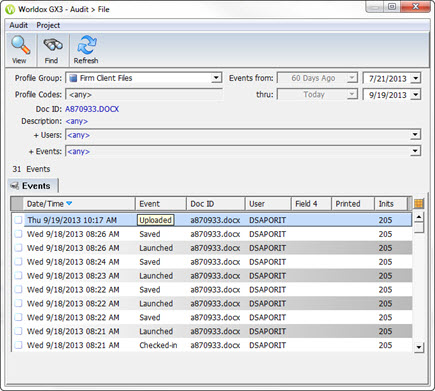The height and width of the screenshot is (391, 435).
Task: Click the Date/Time sort arrow indicator
Action: click(x=69, y=203)
